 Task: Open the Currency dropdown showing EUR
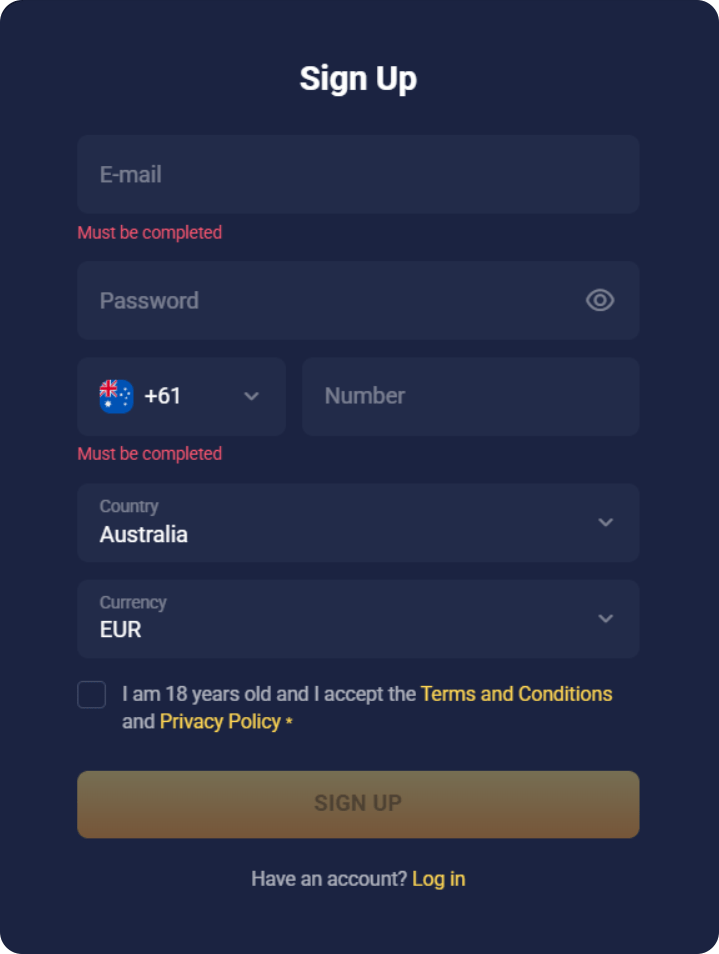[340, 619]
